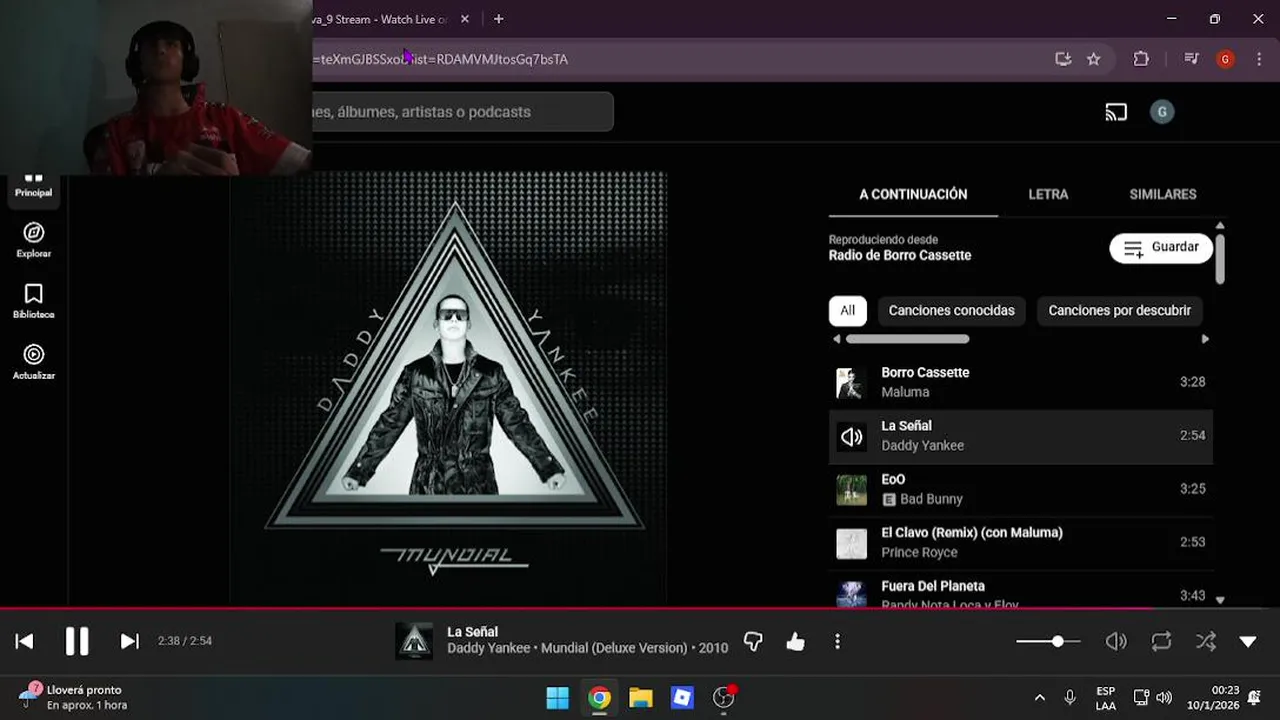Play EoO by Bad Bunny in the queue

tap(1020, 489)
